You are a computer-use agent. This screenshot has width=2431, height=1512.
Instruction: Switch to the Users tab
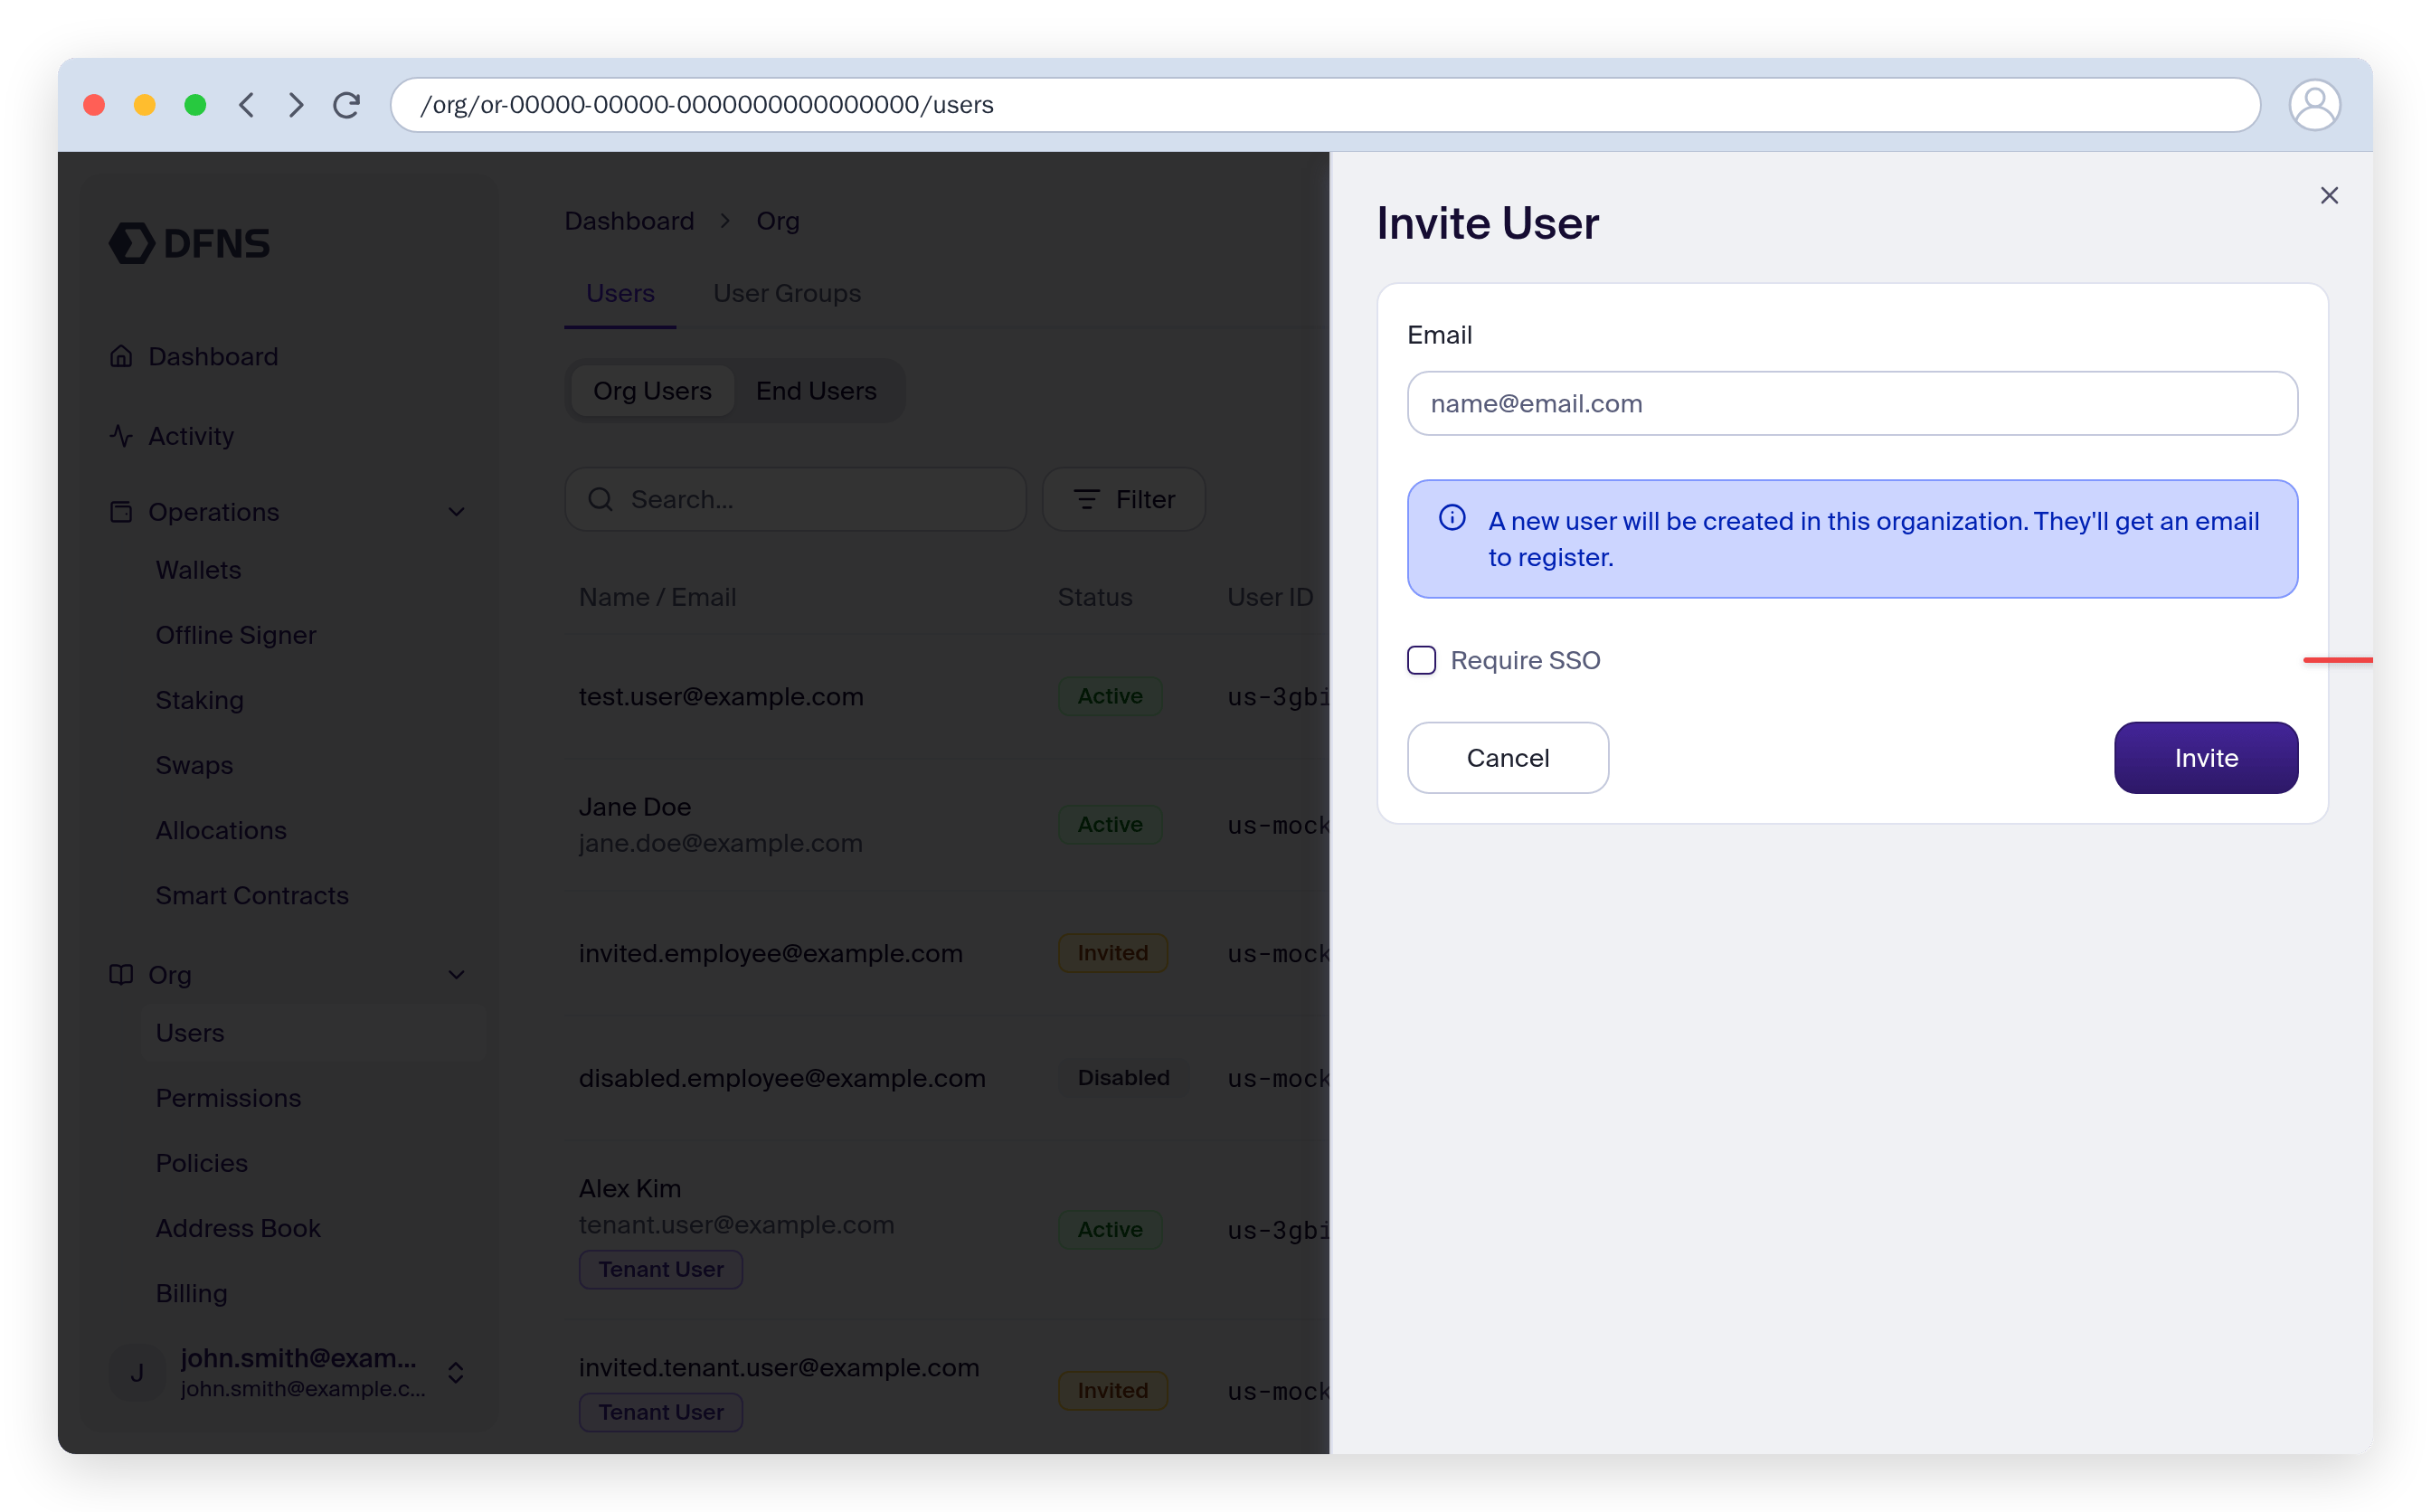pyautogui.click(x=620, y=294)
